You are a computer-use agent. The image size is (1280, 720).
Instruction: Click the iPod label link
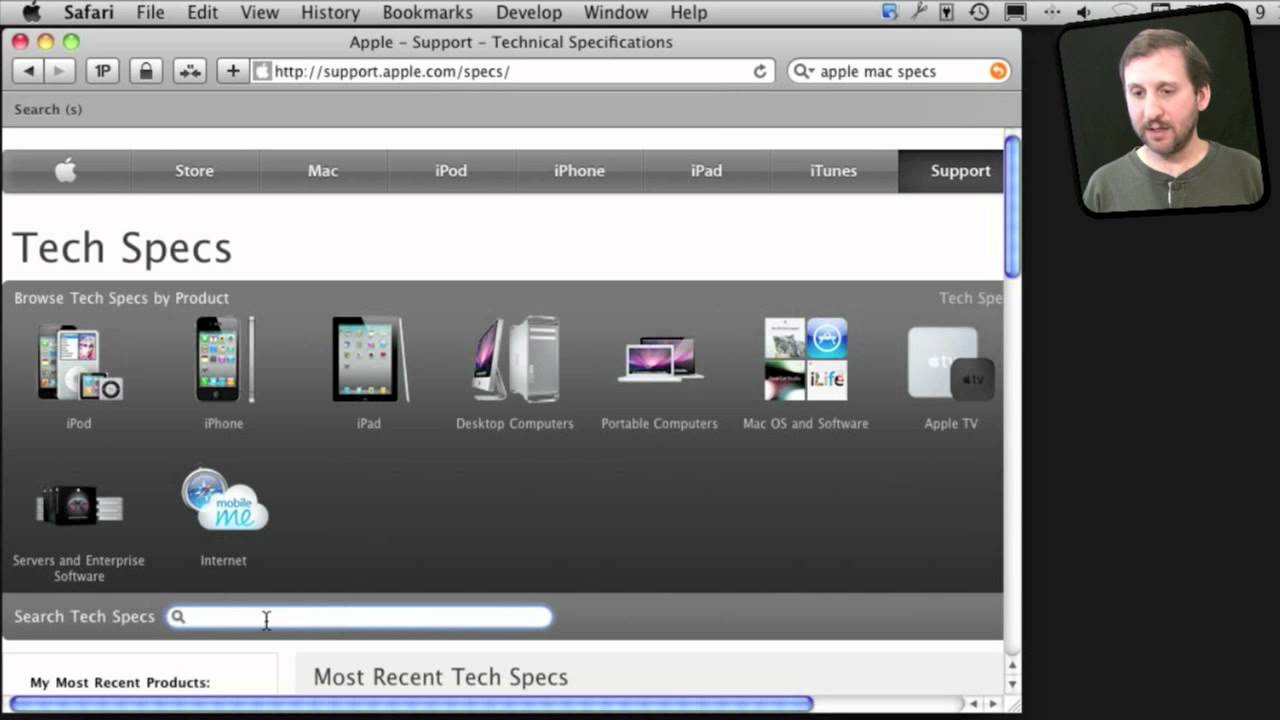point(79,424)
